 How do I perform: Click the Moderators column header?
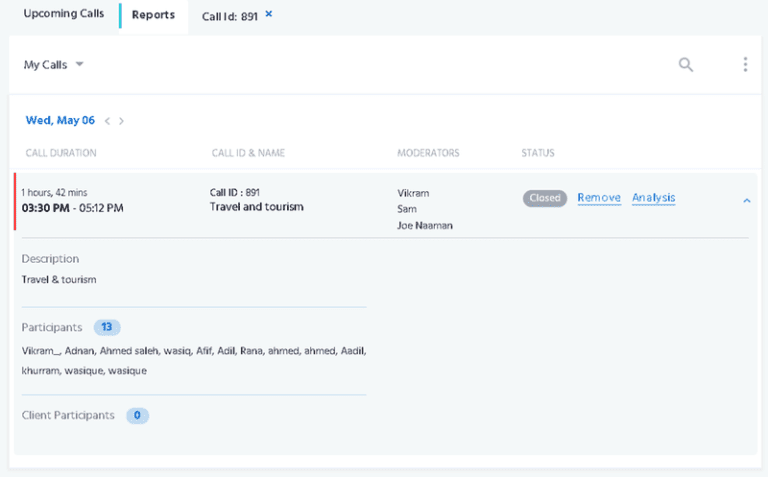(x=428, y=153)
